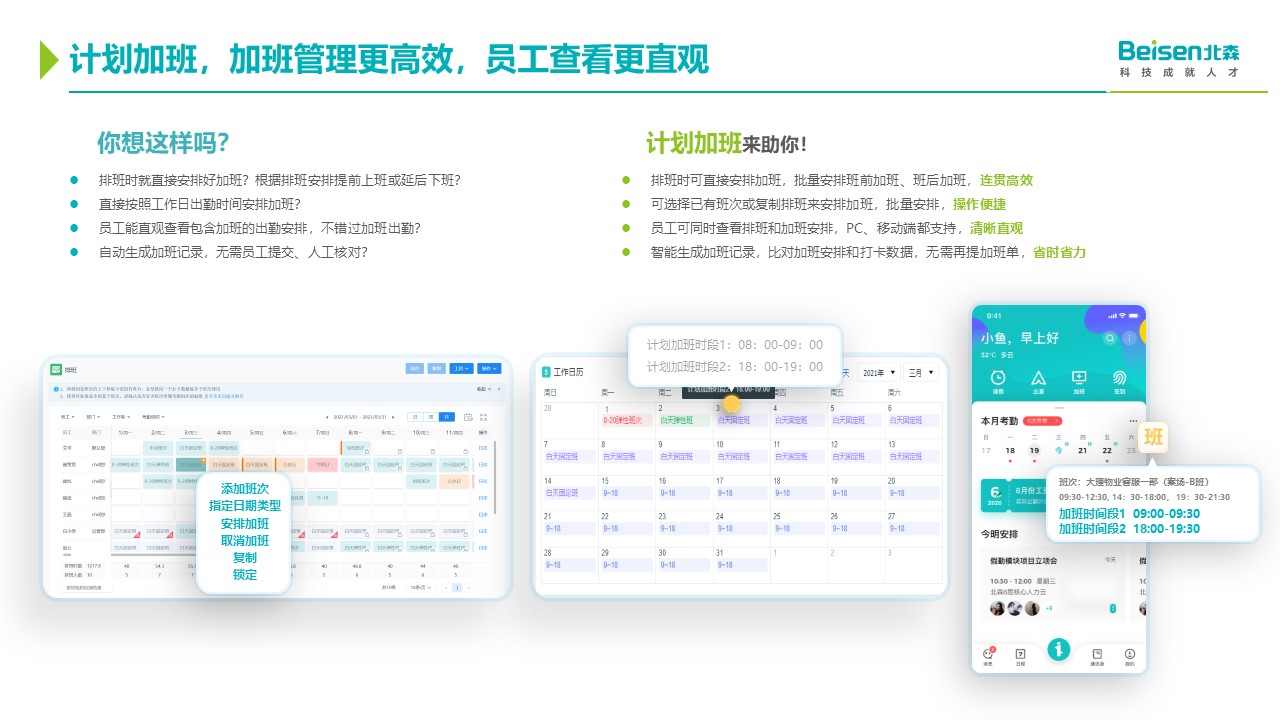Click the green 排班 app logo icon
Screen dimensions: 1280x720
[x=56, y=369]
